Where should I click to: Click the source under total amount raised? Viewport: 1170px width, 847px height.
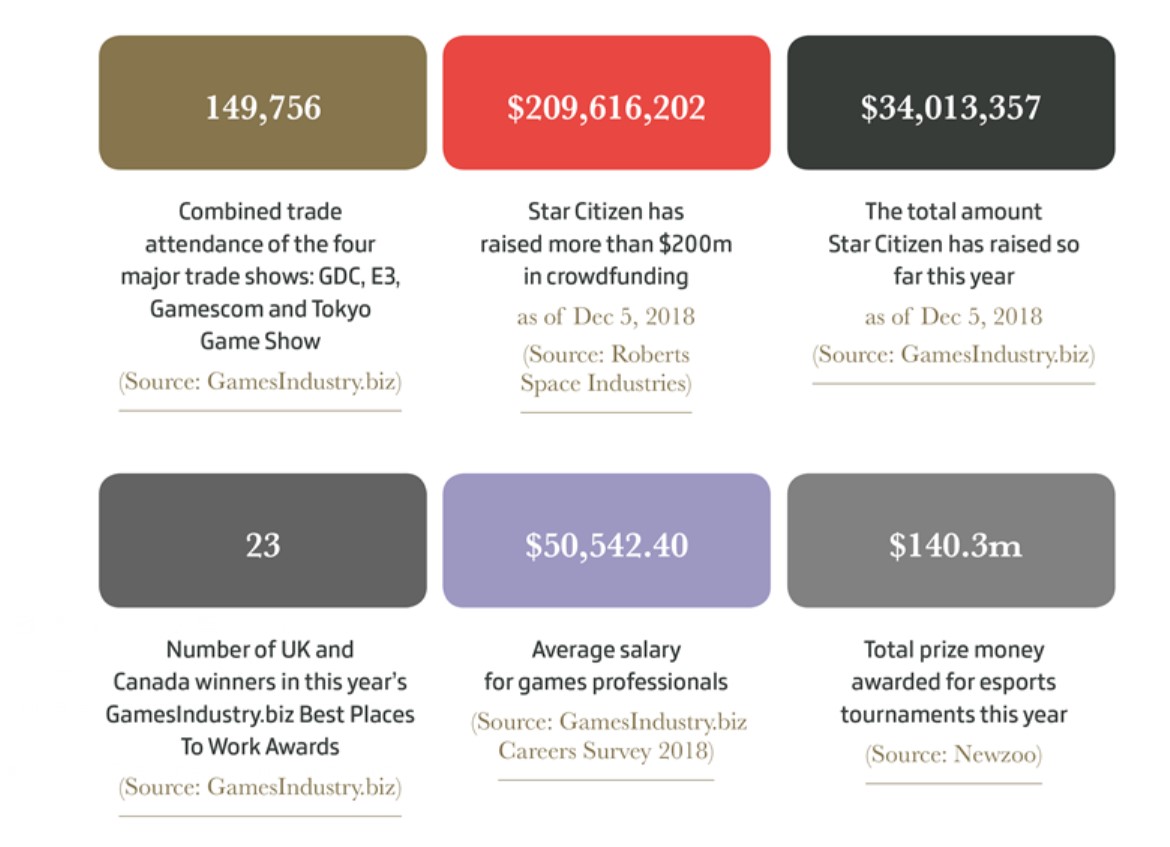pyautogui.click(x=954, y=354)
